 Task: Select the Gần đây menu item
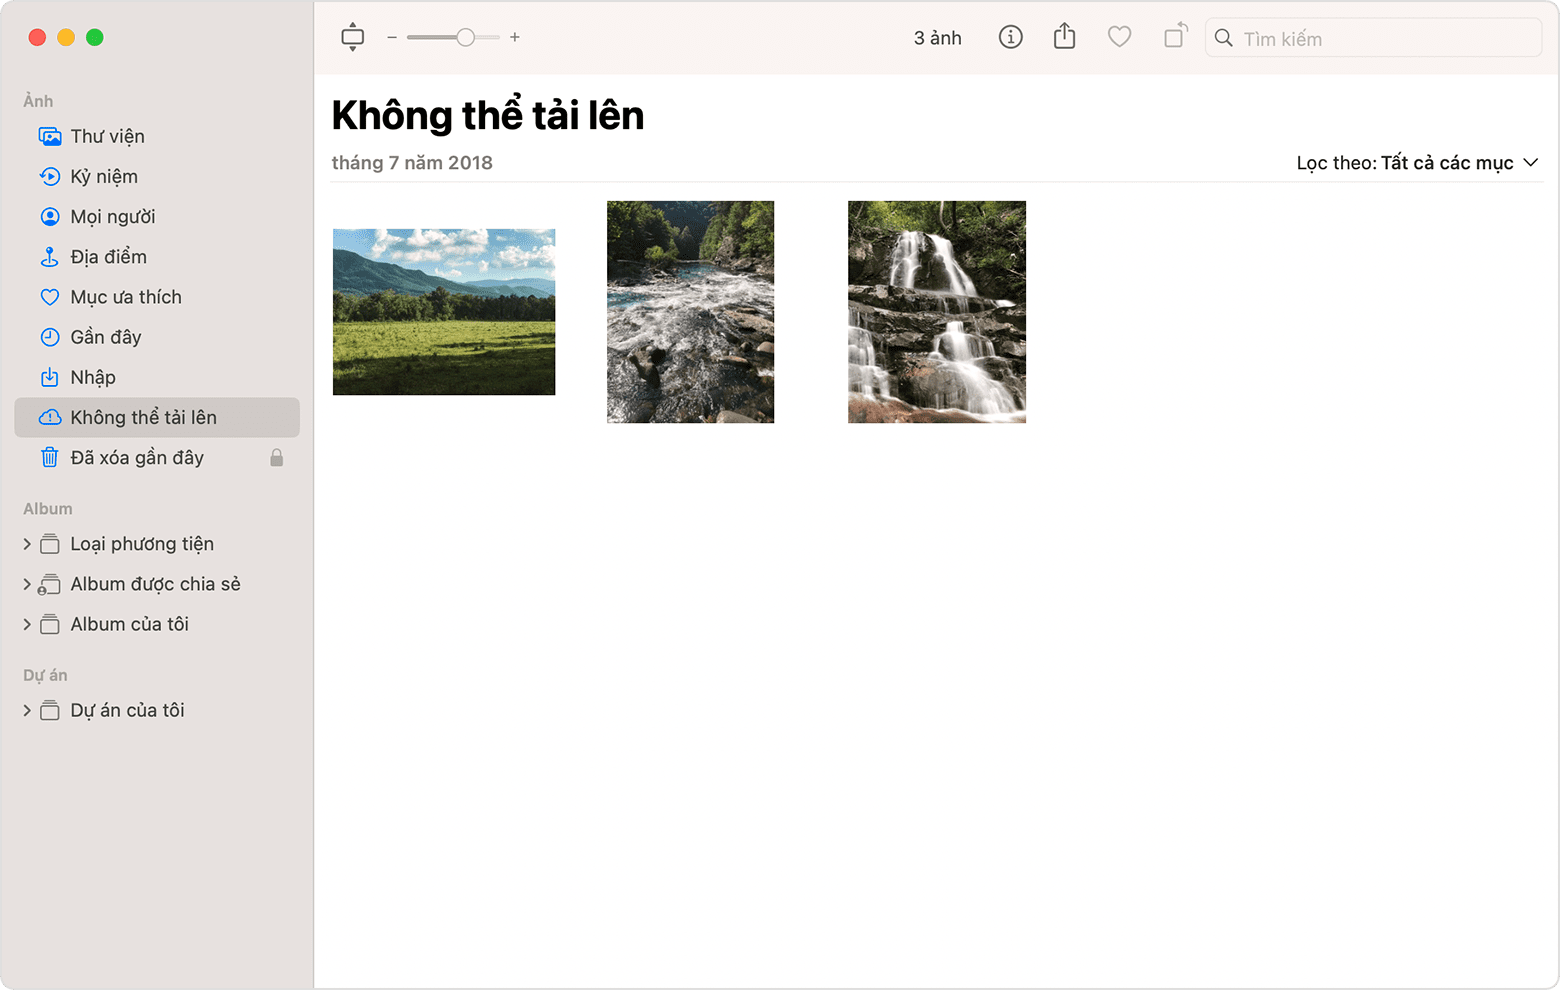click(x=105, y=337)
